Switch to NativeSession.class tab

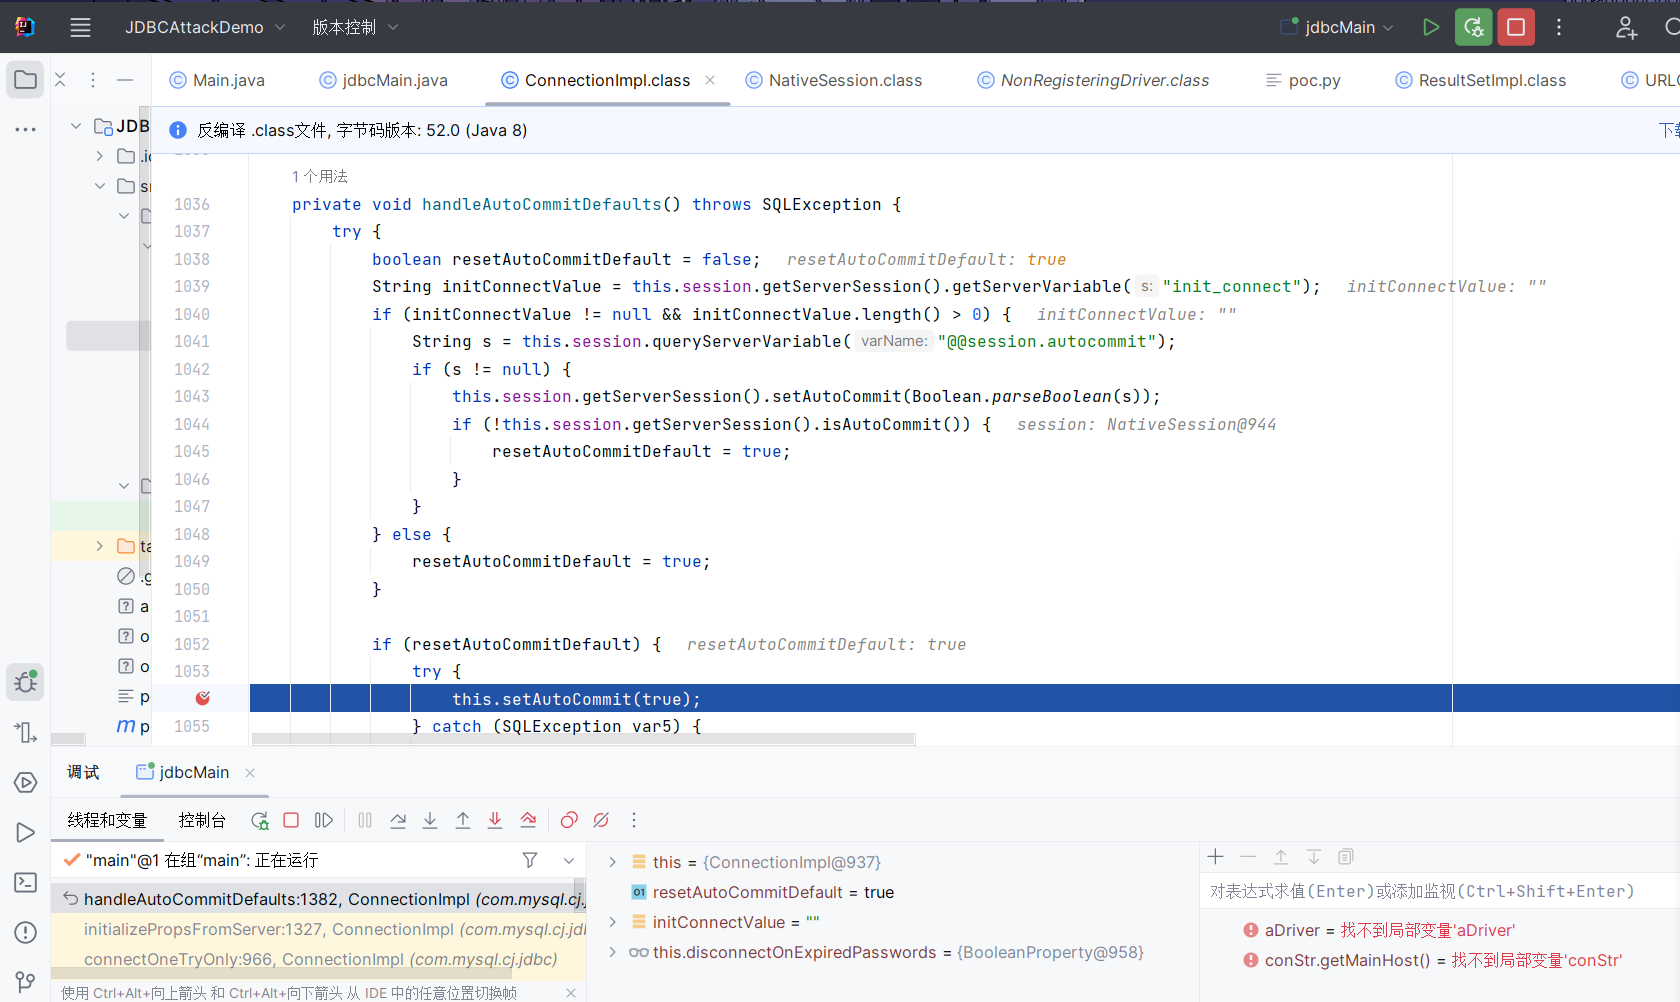tap(834, 80)
